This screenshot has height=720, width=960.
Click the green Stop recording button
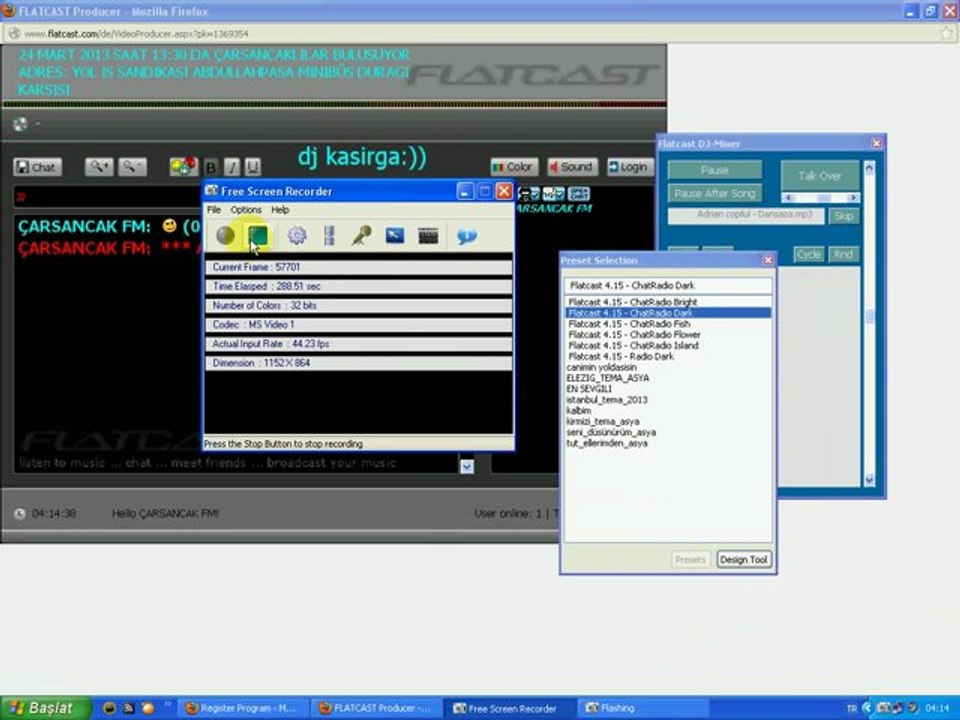pos(258,236)
